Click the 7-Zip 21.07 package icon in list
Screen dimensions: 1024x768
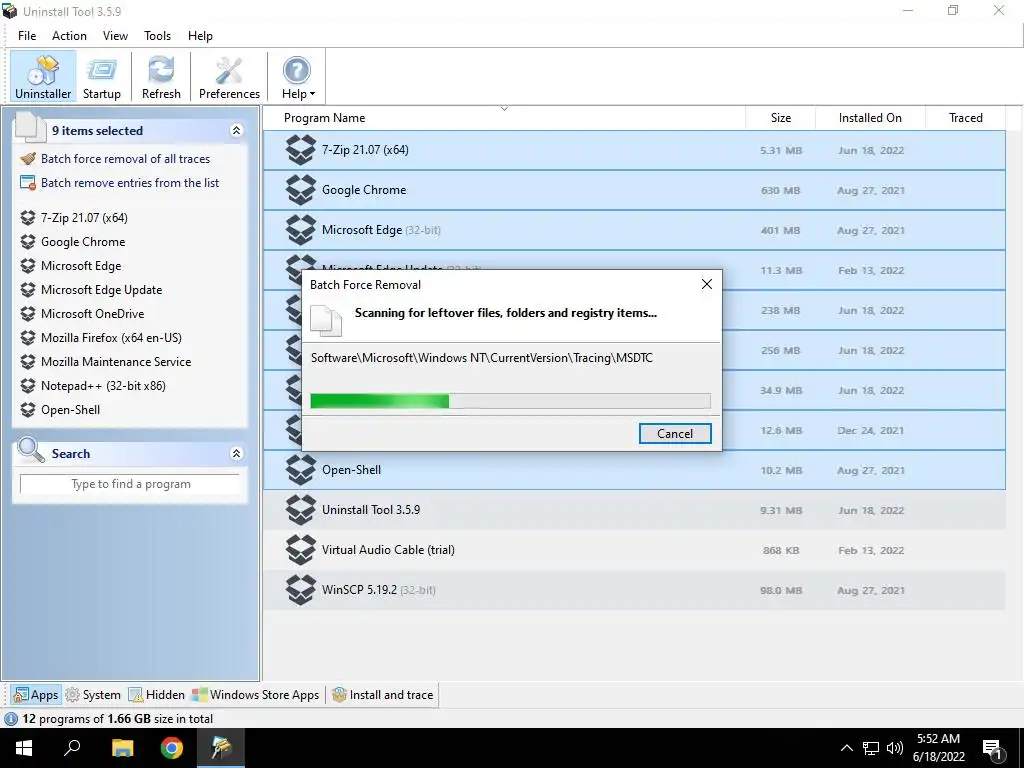300,150
